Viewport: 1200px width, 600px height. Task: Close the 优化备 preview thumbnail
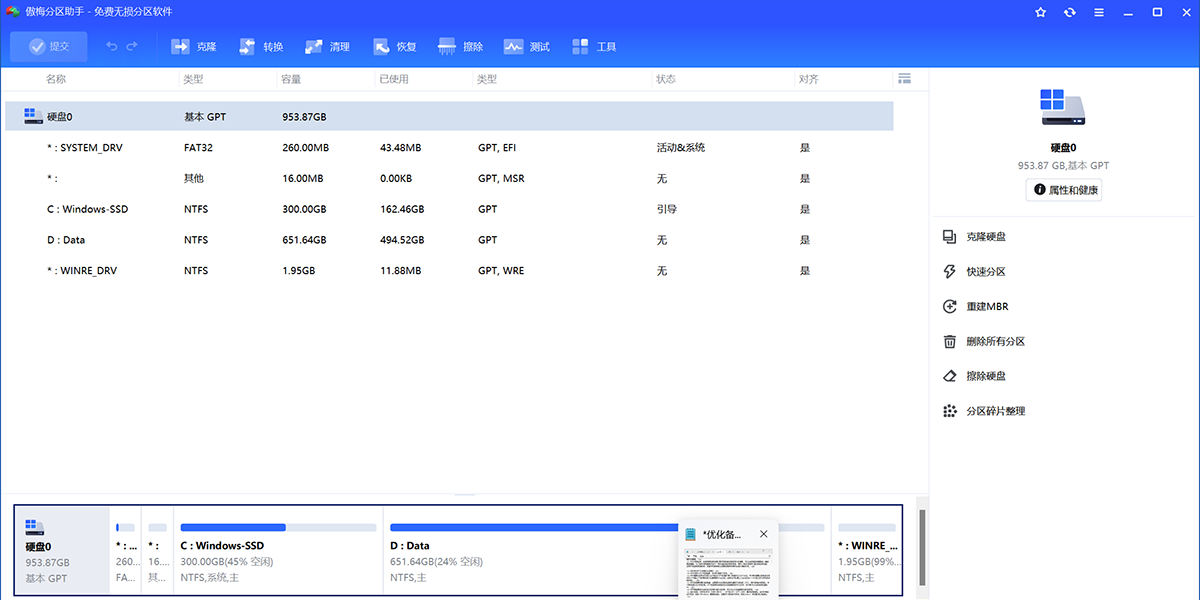(x=764, y=534)
